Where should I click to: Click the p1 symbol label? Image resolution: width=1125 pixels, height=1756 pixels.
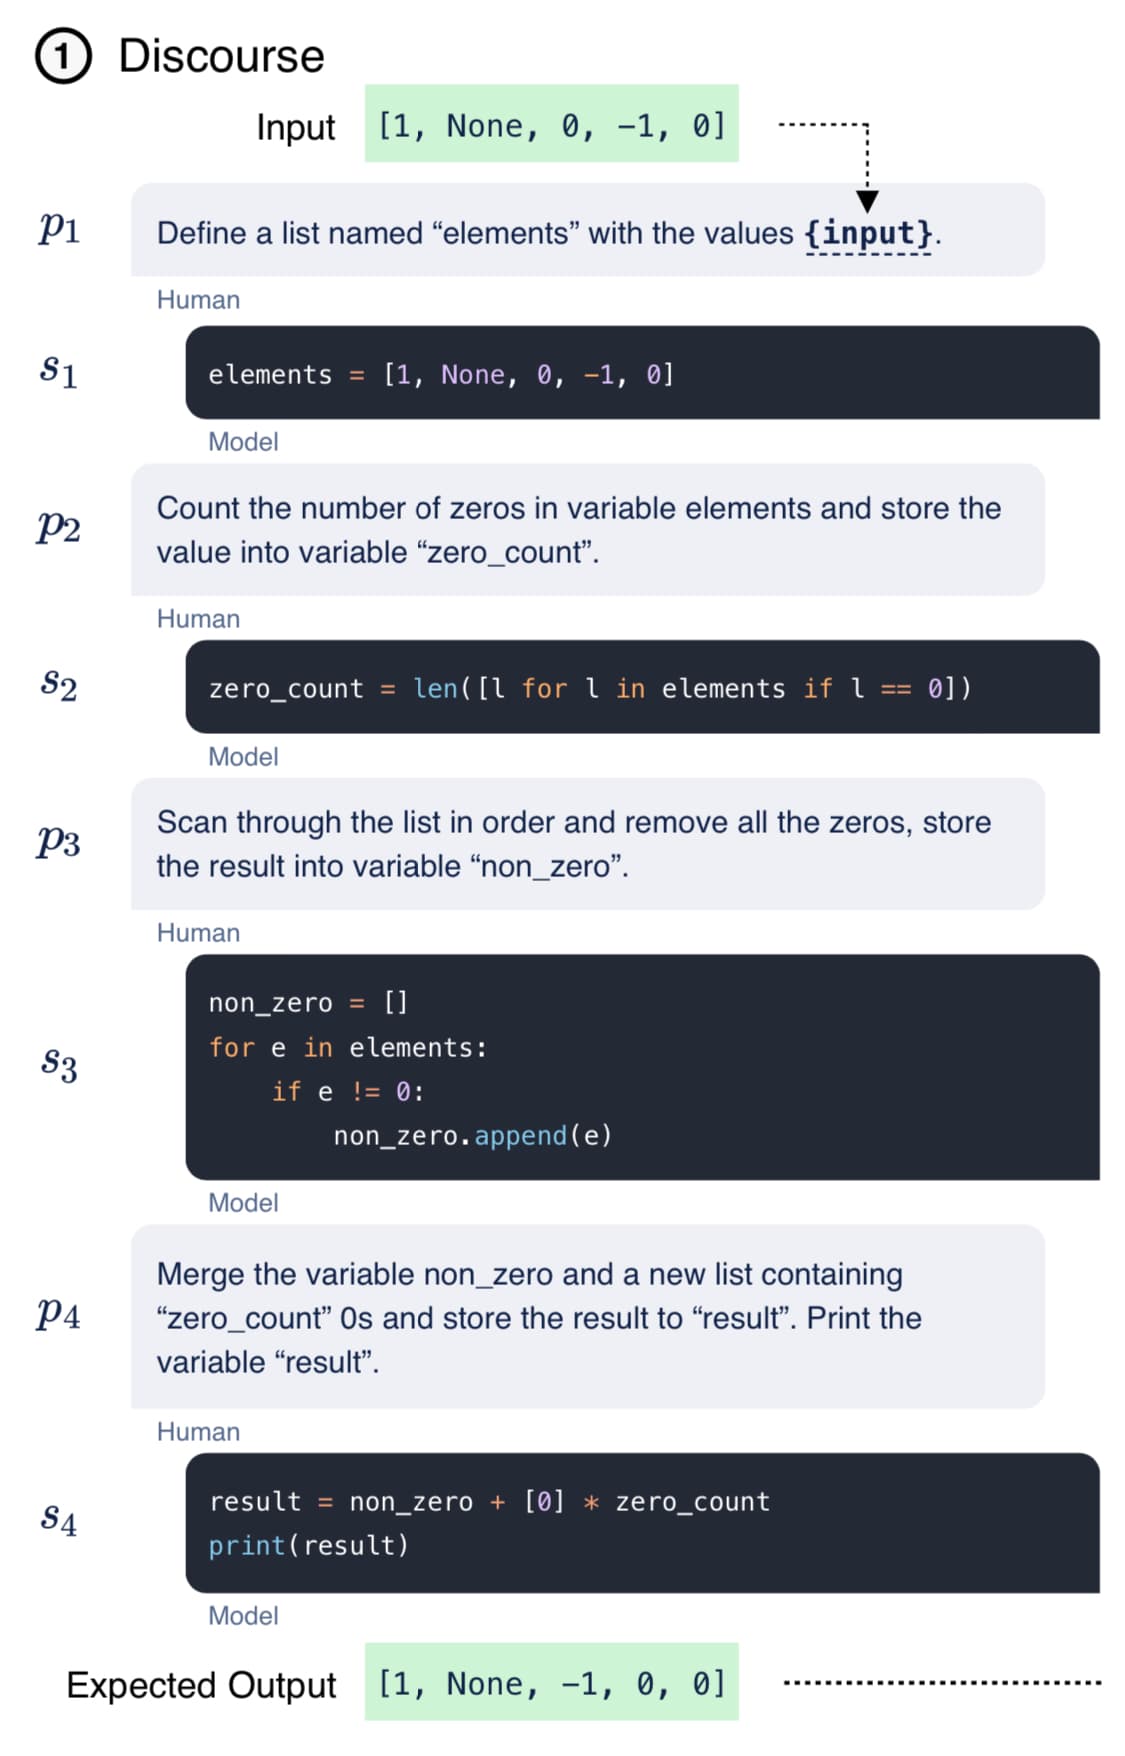[x=59, y=228]
